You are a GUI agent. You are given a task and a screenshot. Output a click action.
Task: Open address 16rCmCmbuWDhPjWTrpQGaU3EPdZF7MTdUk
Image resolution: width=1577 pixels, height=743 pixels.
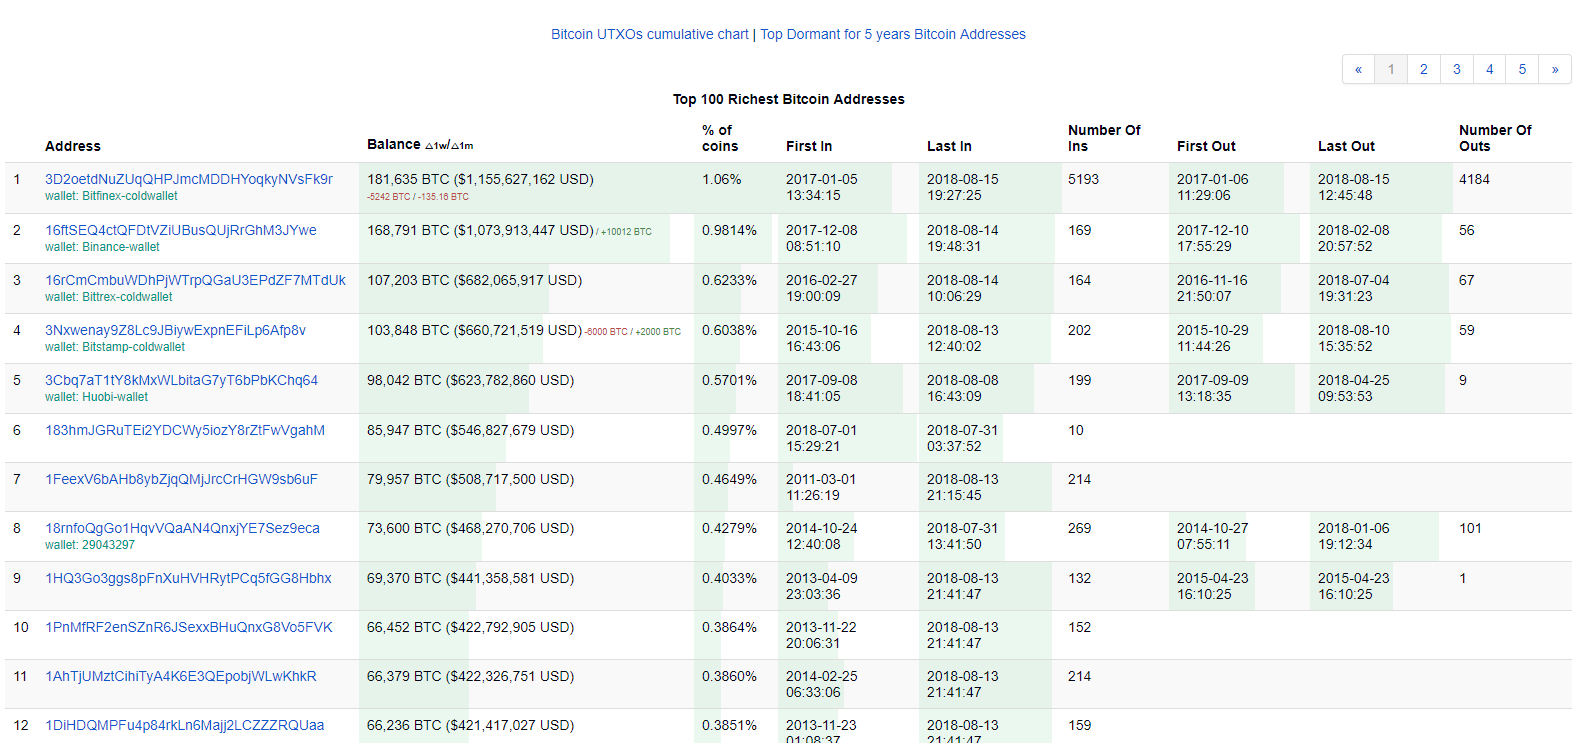click(x=195, y=280)
